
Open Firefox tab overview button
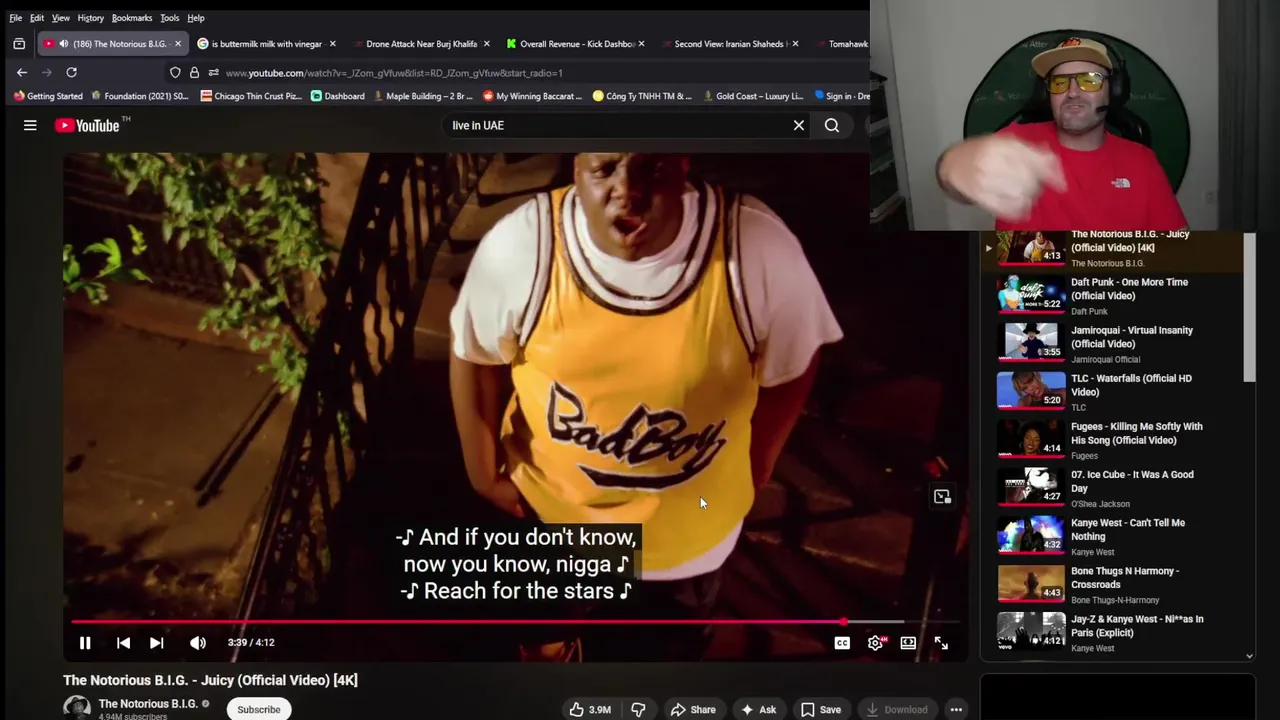[19, 44]
